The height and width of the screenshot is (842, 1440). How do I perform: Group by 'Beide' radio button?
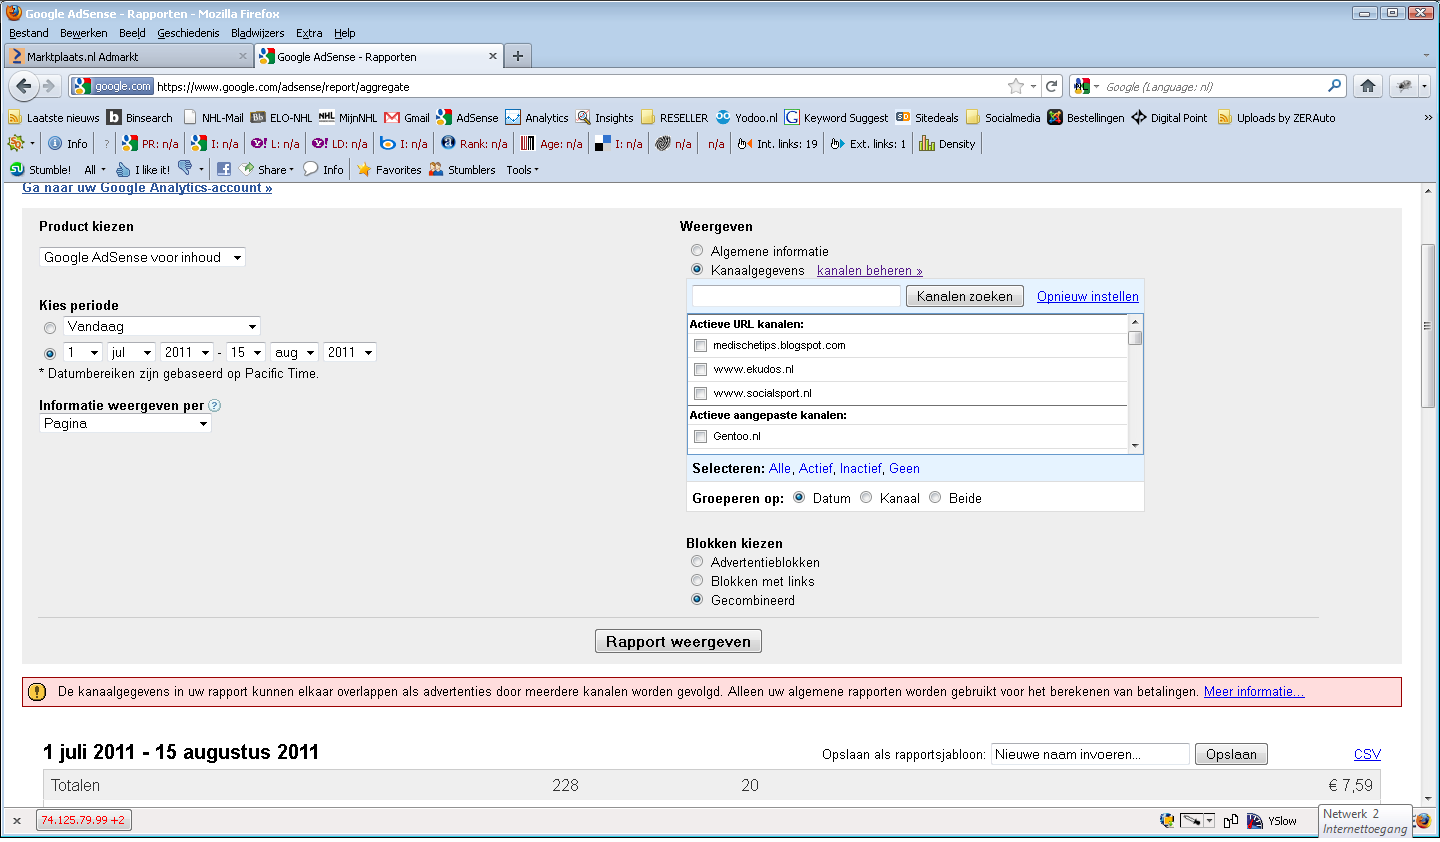(x=935, y=497)
